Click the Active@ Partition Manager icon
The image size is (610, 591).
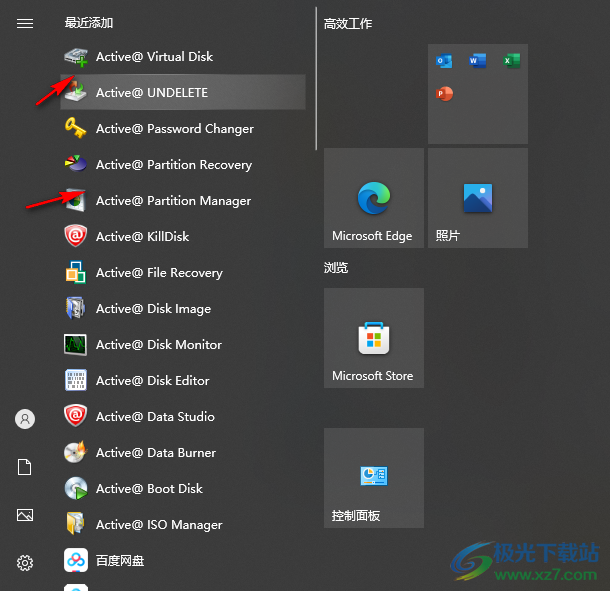(x=75, y=200)
